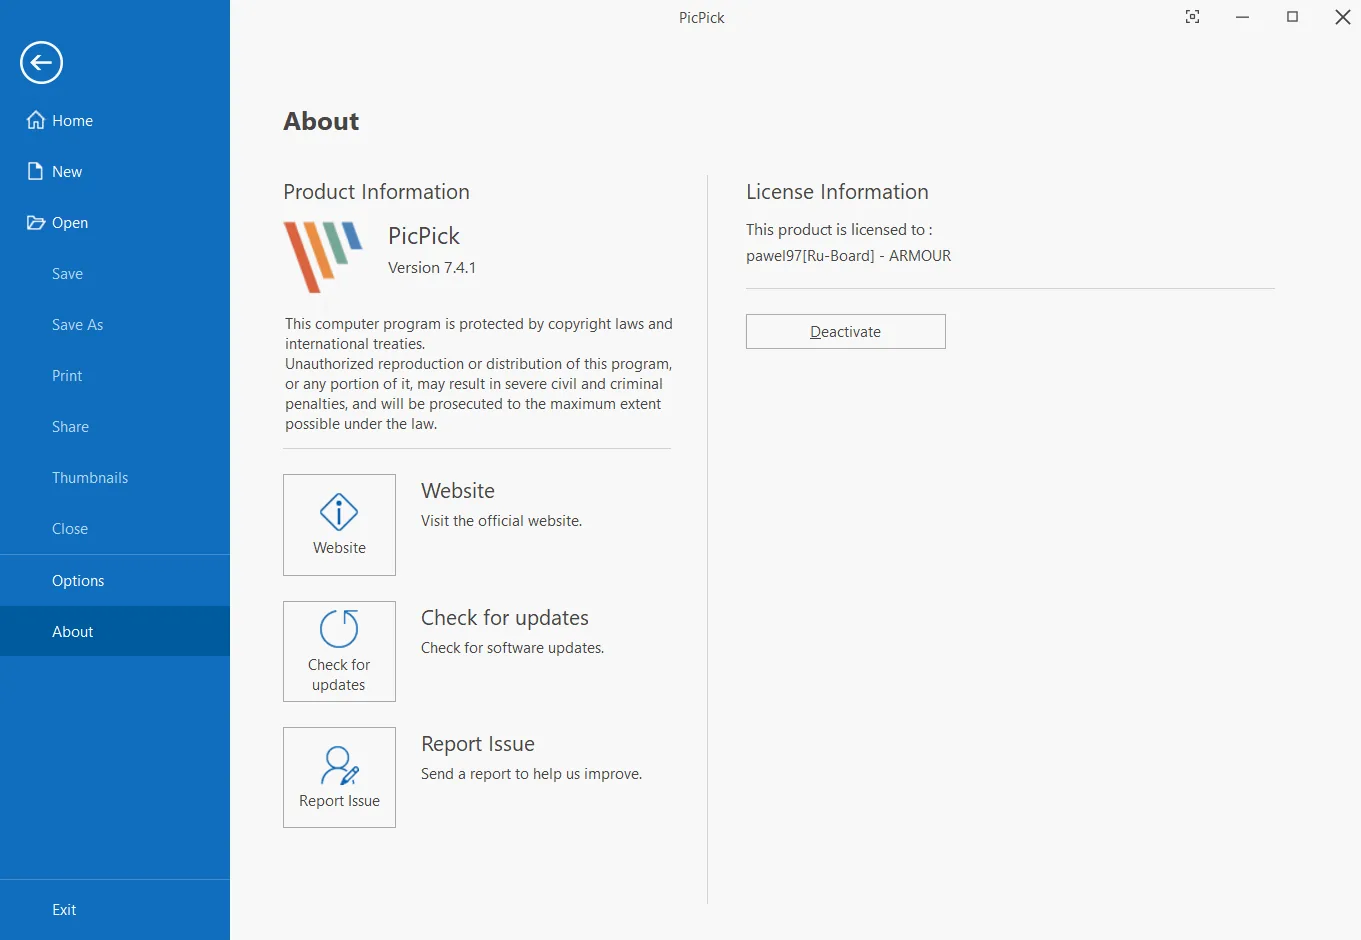Select Close in the sidebar menu
1361x940 pixels.
[115, 528]
